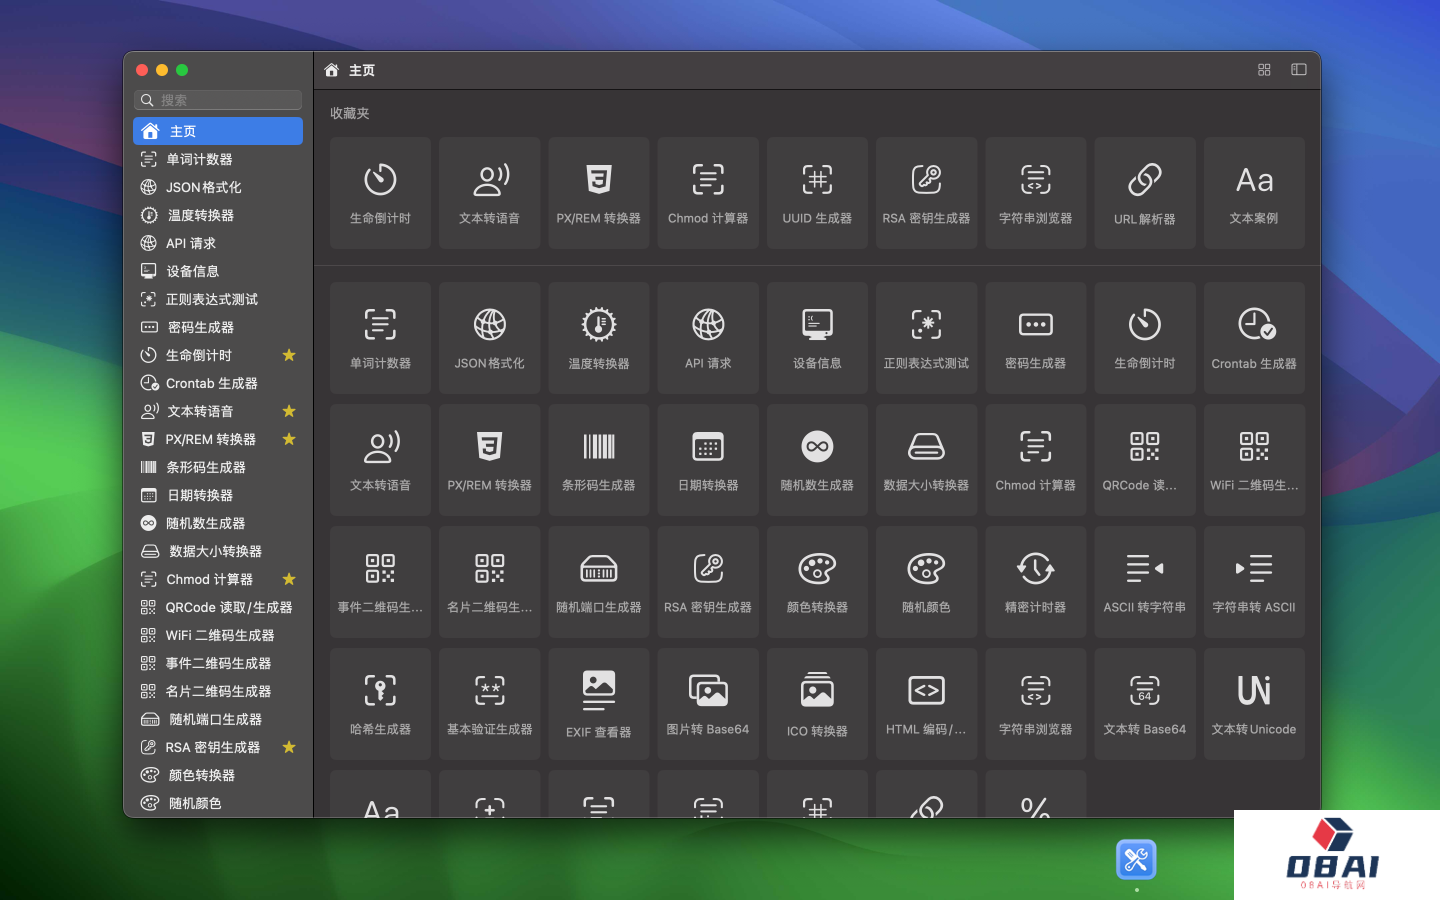This screenshot has height=900, width=1440.
Task: Go to 单词计数器 in the sidebar
Action: [218, 159]
